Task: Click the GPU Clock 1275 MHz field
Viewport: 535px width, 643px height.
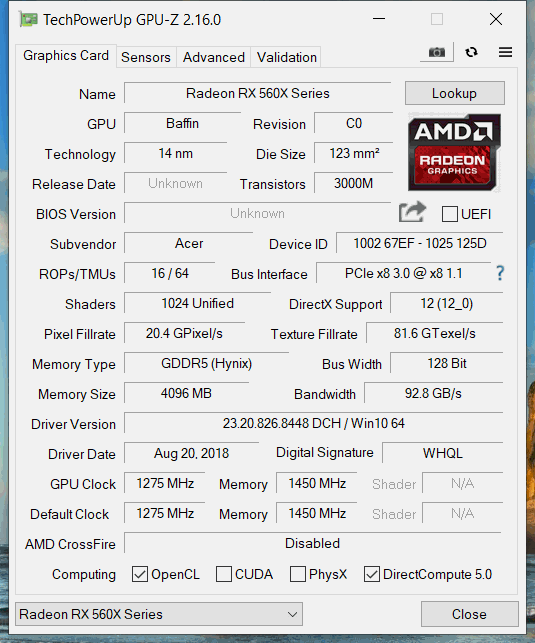Action: 165,483
